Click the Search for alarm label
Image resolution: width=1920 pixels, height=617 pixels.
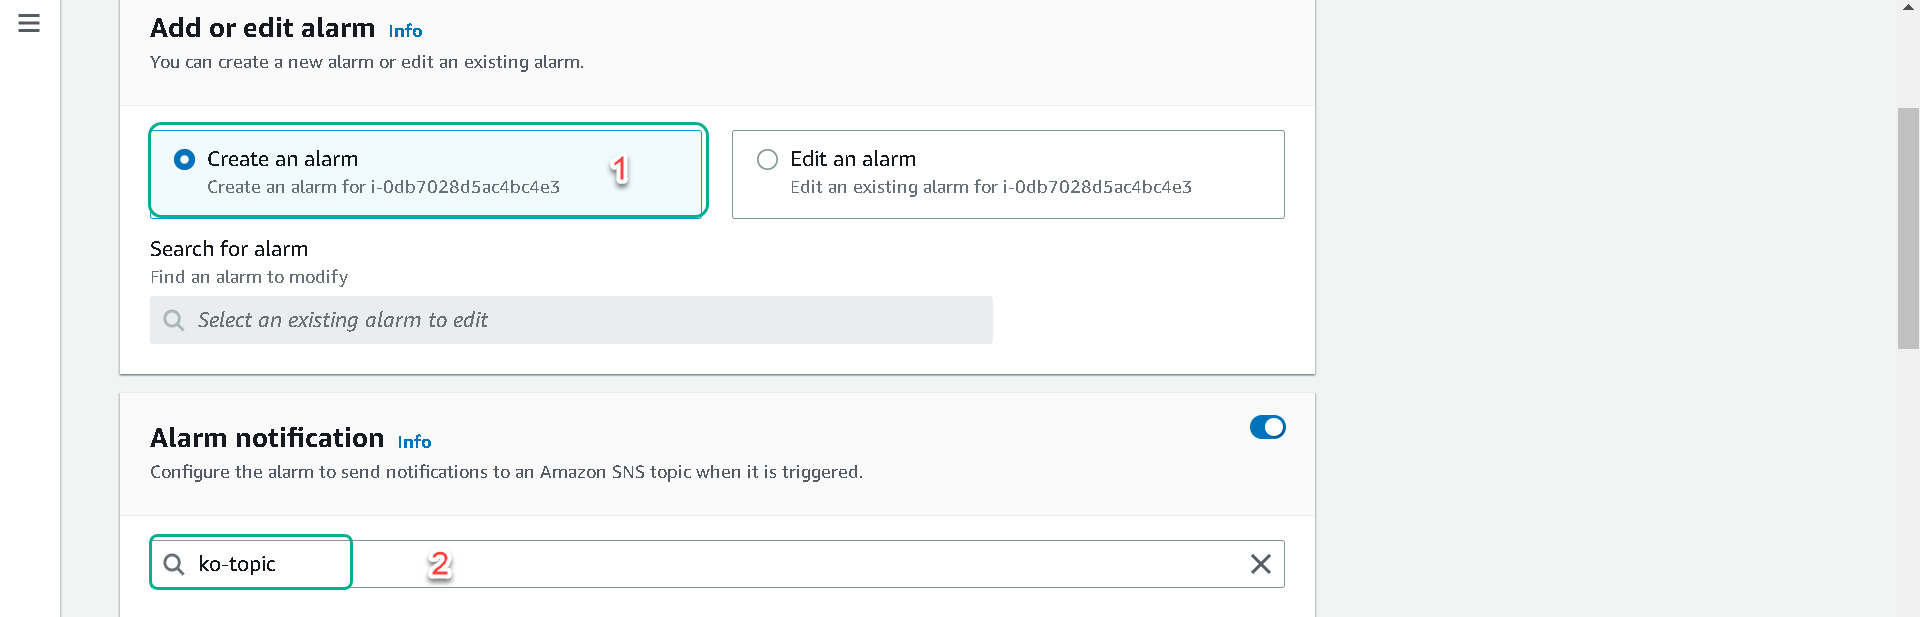click(x=229, y=249)
